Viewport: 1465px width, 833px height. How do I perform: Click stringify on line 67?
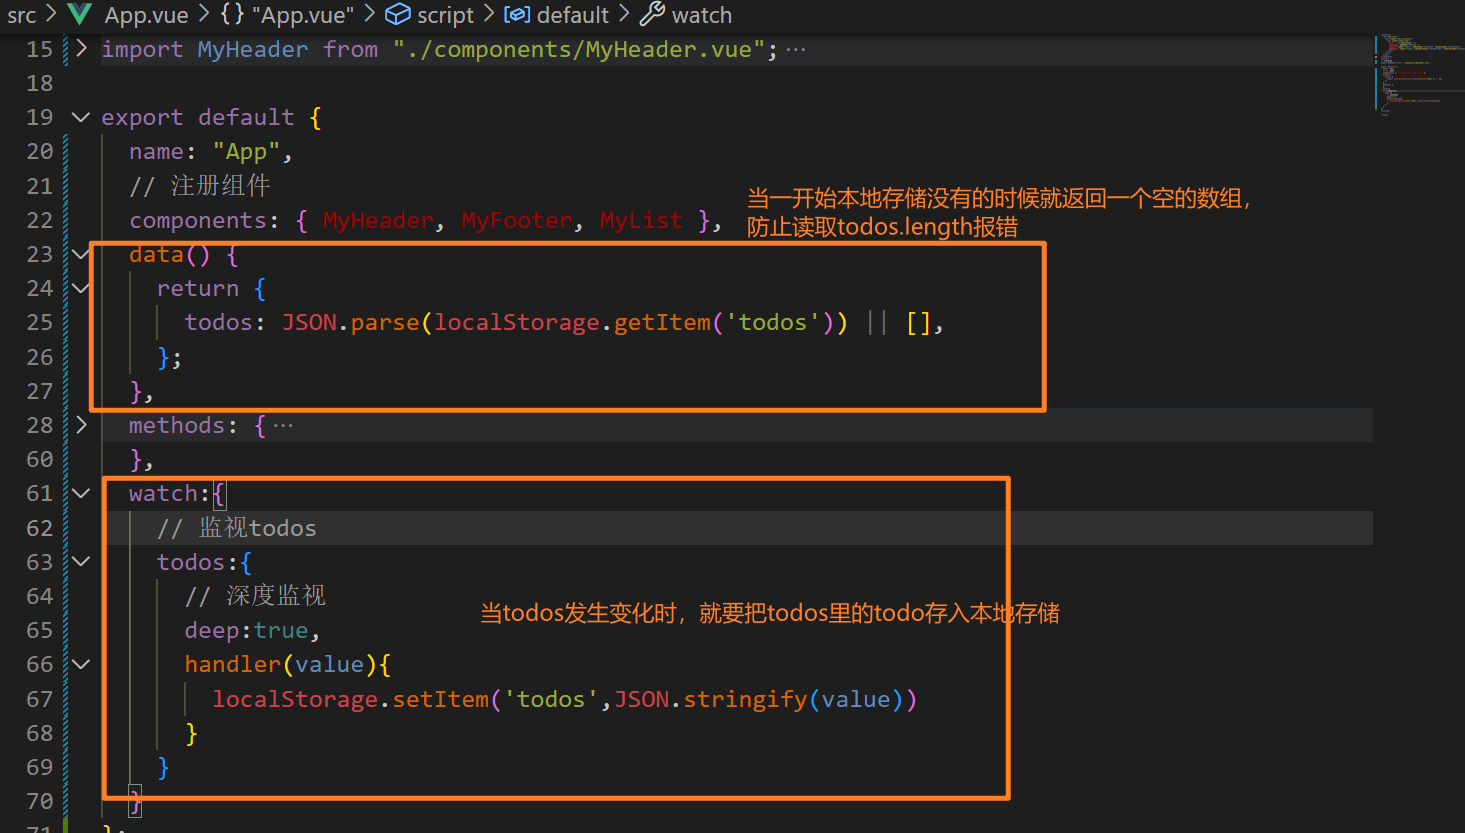click(x=745, y=699)
